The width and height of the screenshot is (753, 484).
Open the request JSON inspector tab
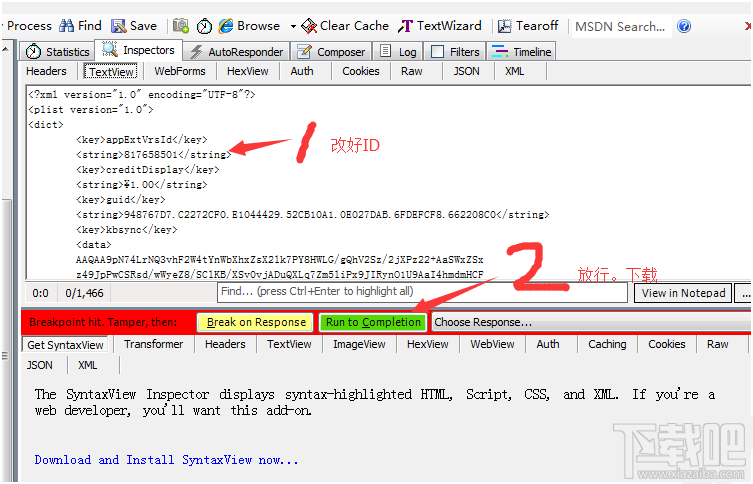click(x=466, y=71)
